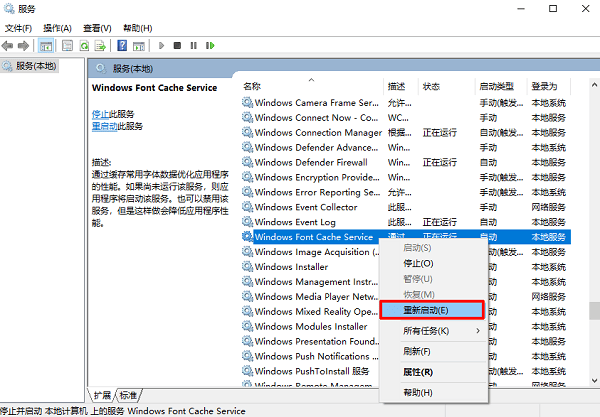Select the Windows Encryption Provider row
The height and width of the screenshot is (417, 600).
(406, 177)
